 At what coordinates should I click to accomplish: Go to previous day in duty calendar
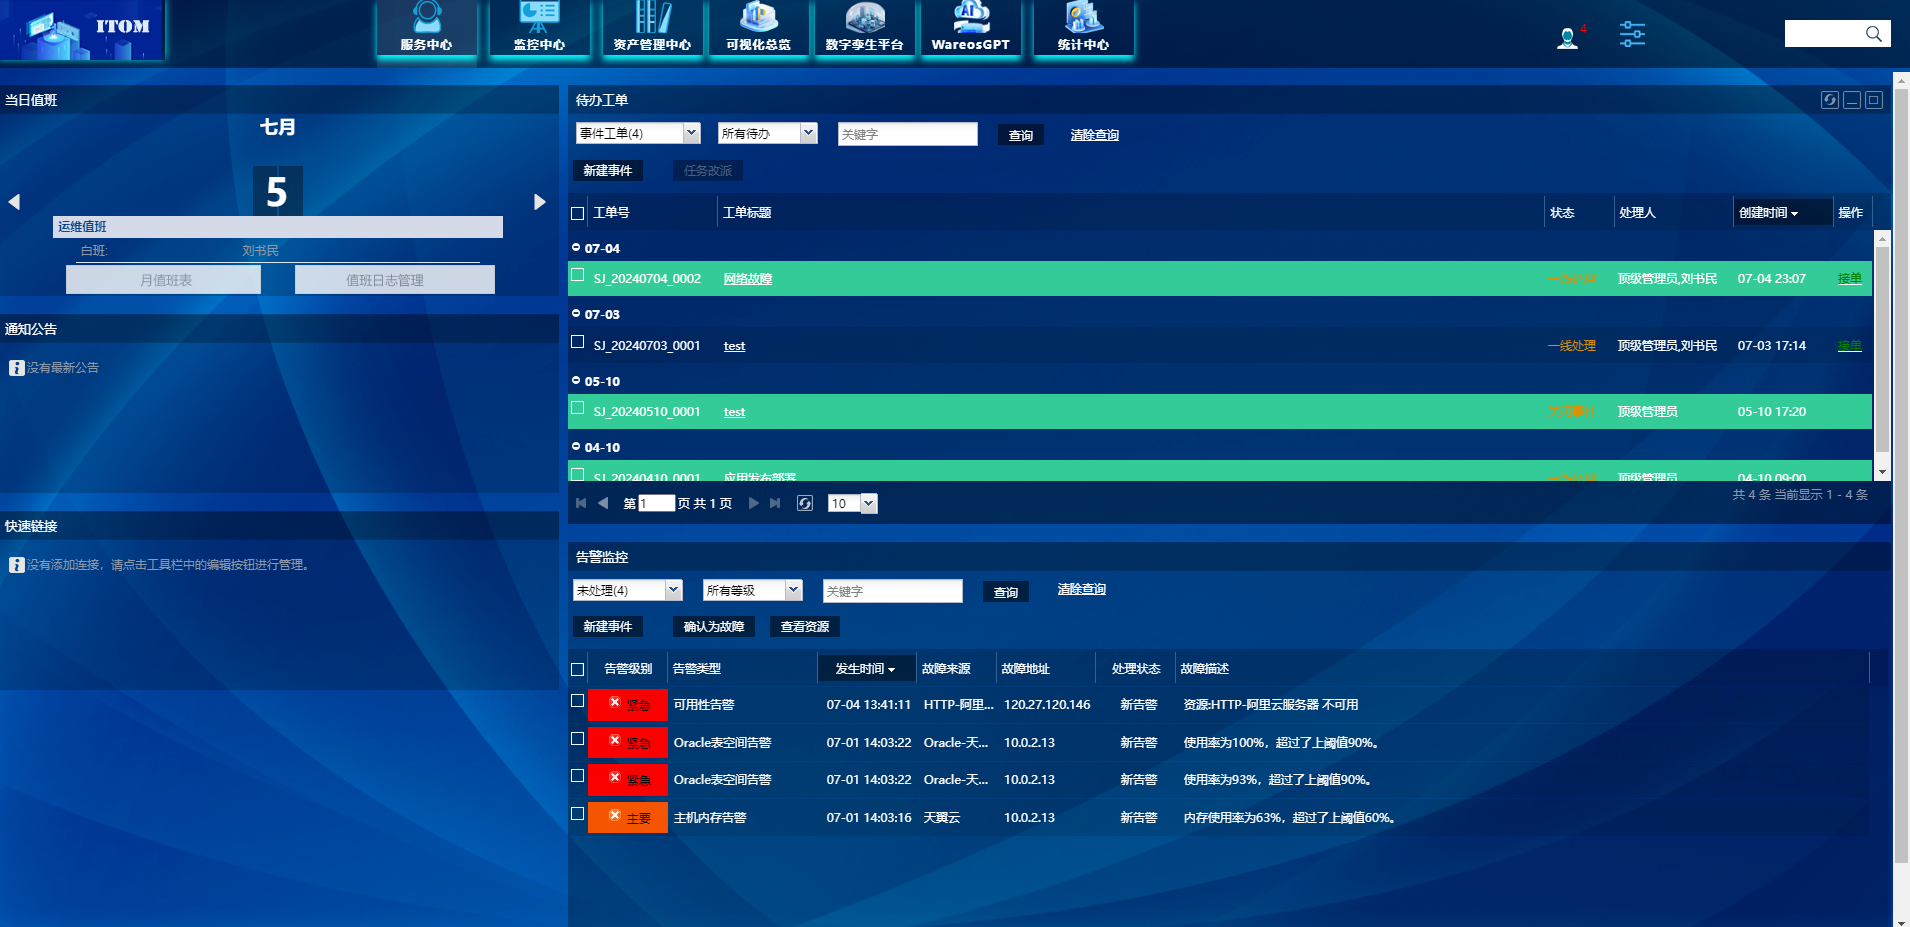point(14,202)
